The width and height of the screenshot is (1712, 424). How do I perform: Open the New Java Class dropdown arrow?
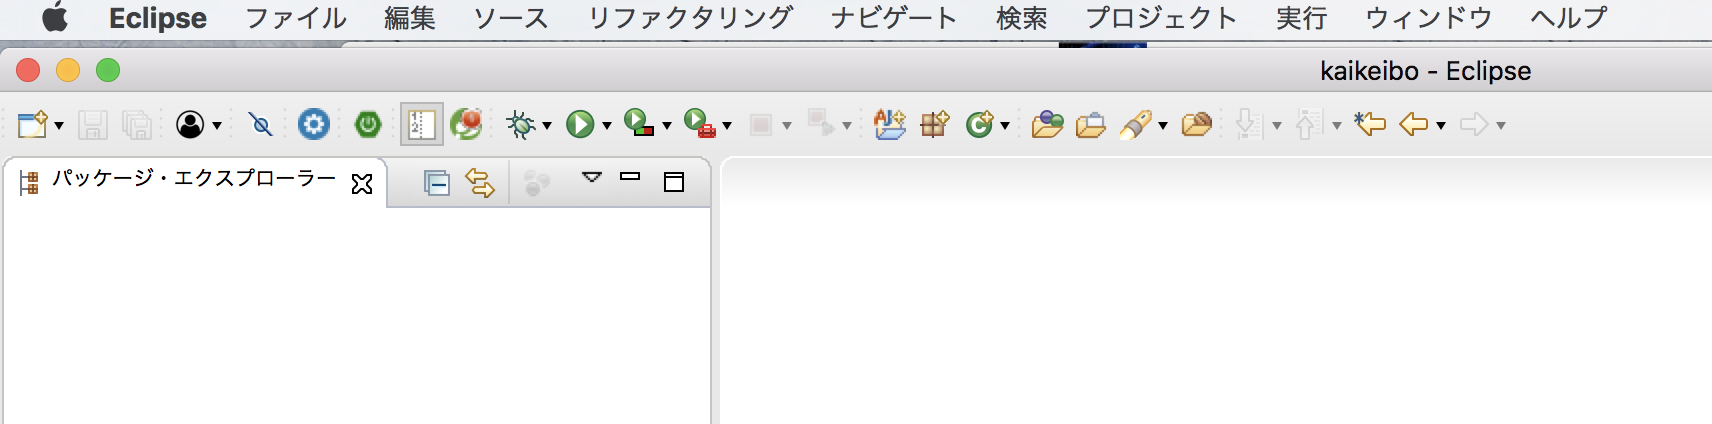[1004, 126]
